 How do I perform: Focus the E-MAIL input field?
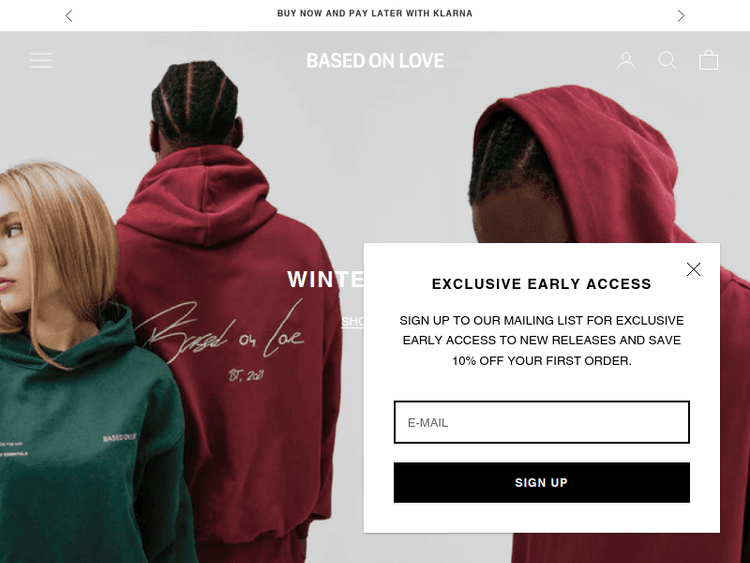click(x=541, y=422)
